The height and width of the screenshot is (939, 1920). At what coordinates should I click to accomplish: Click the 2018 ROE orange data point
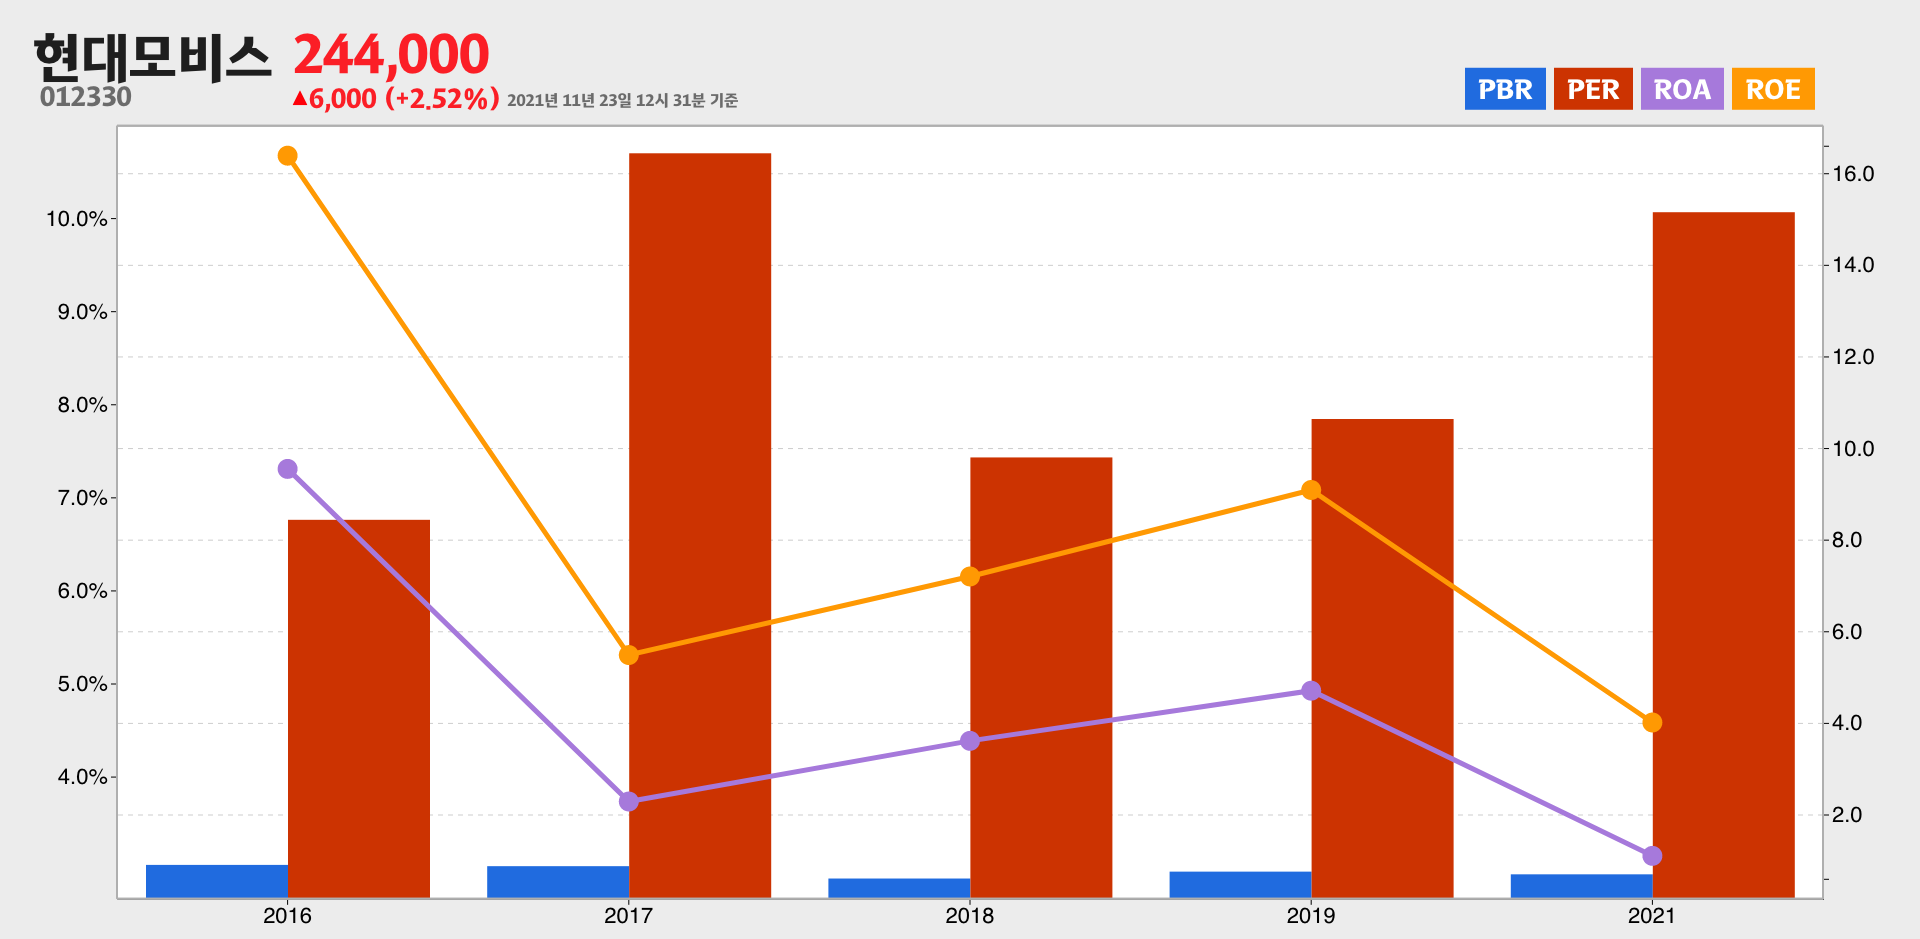pos(970,577)
